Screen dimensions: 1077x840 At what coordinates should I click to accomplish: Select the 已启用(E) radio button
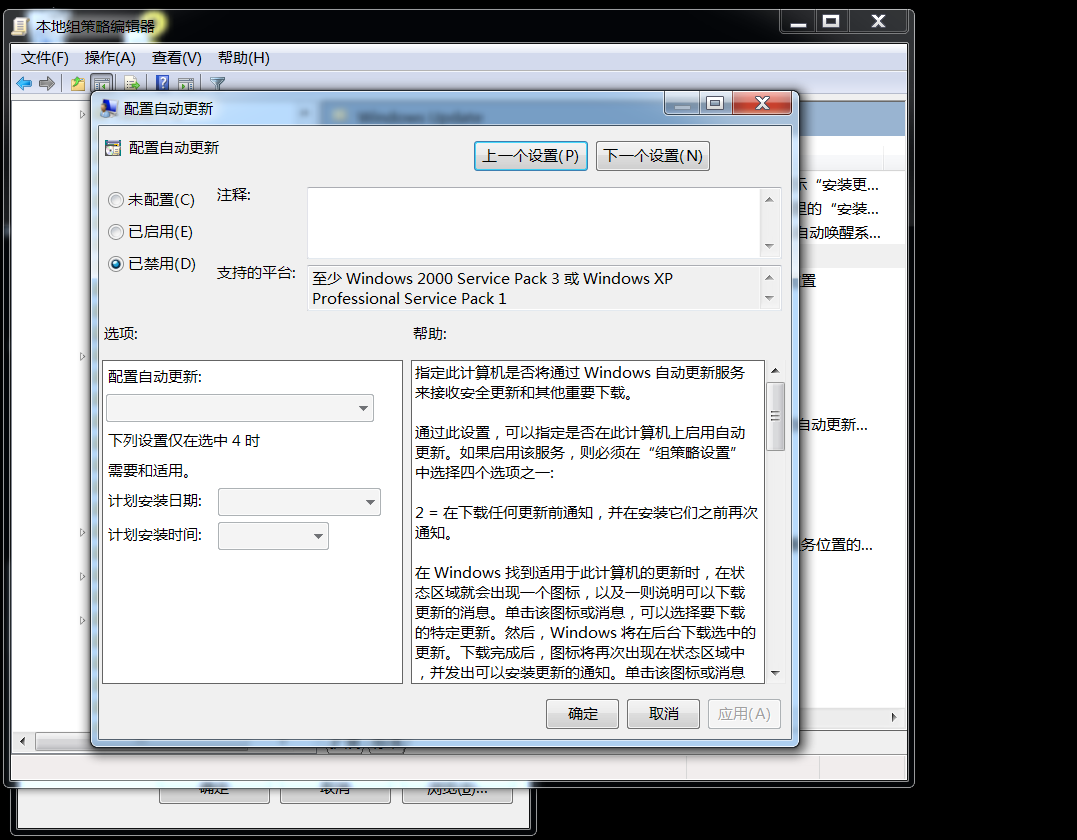coord(116,232)
